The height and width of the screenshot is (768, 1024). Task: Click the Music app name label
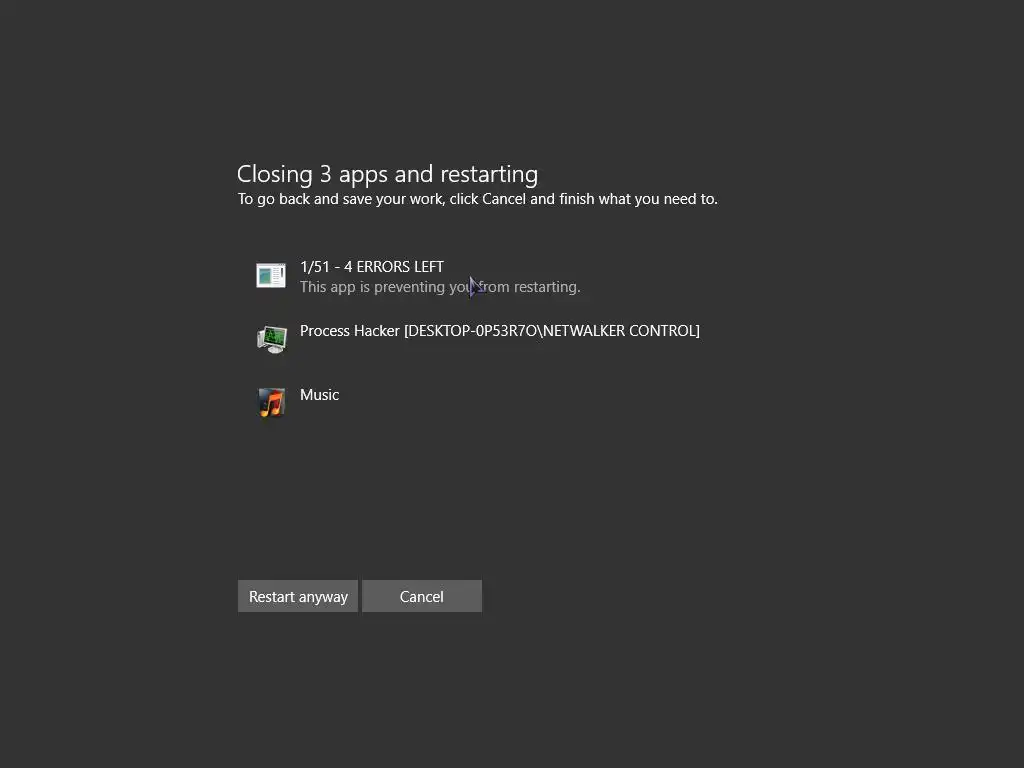pos(319,394)
